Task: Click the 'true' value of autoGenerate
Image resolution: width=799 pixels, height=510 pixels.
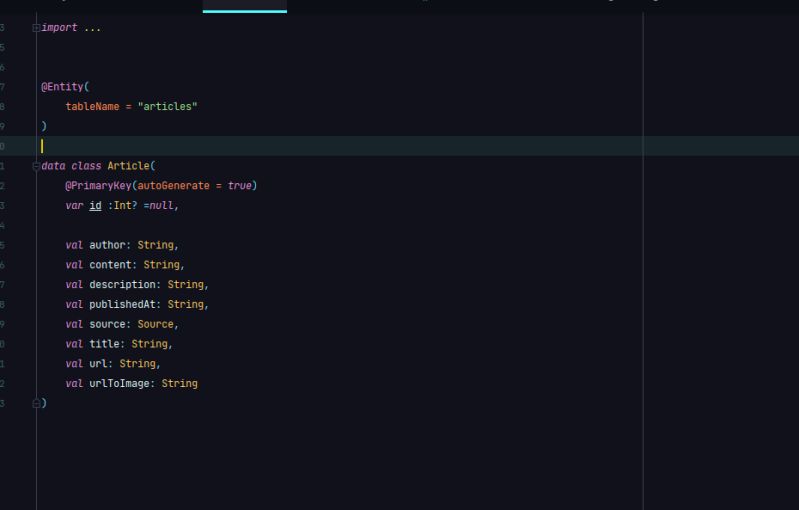Action: pos(239,185)
